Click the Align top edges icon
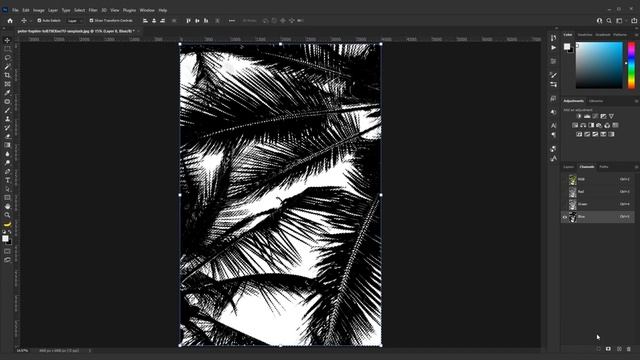 (188, 20)
